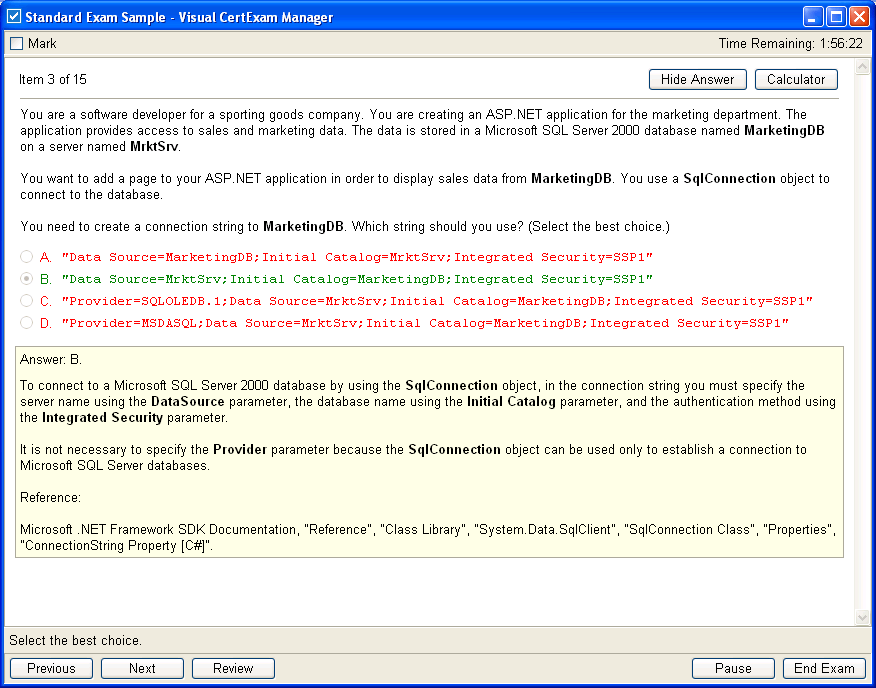Click the Time Remaining display

791,44
